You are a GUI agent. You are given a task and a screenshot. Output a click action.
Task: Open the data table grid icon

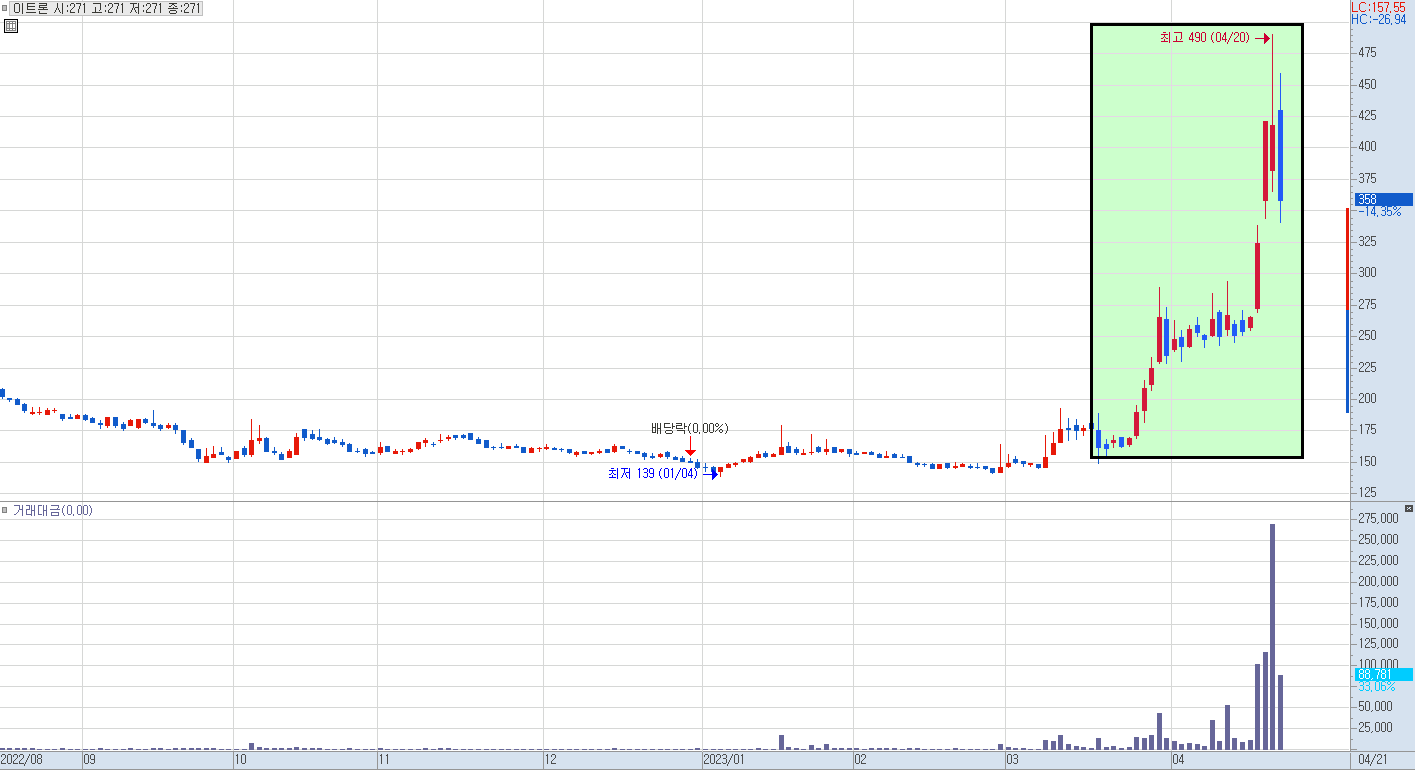11,26
